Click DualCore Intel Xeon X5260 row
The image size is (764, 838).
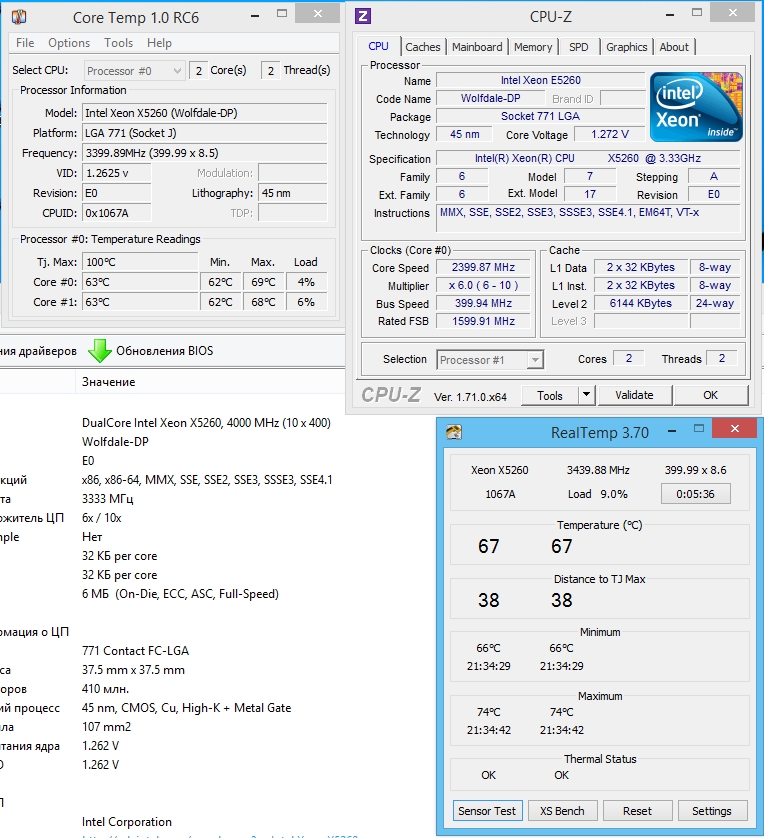tap(206, 423)
